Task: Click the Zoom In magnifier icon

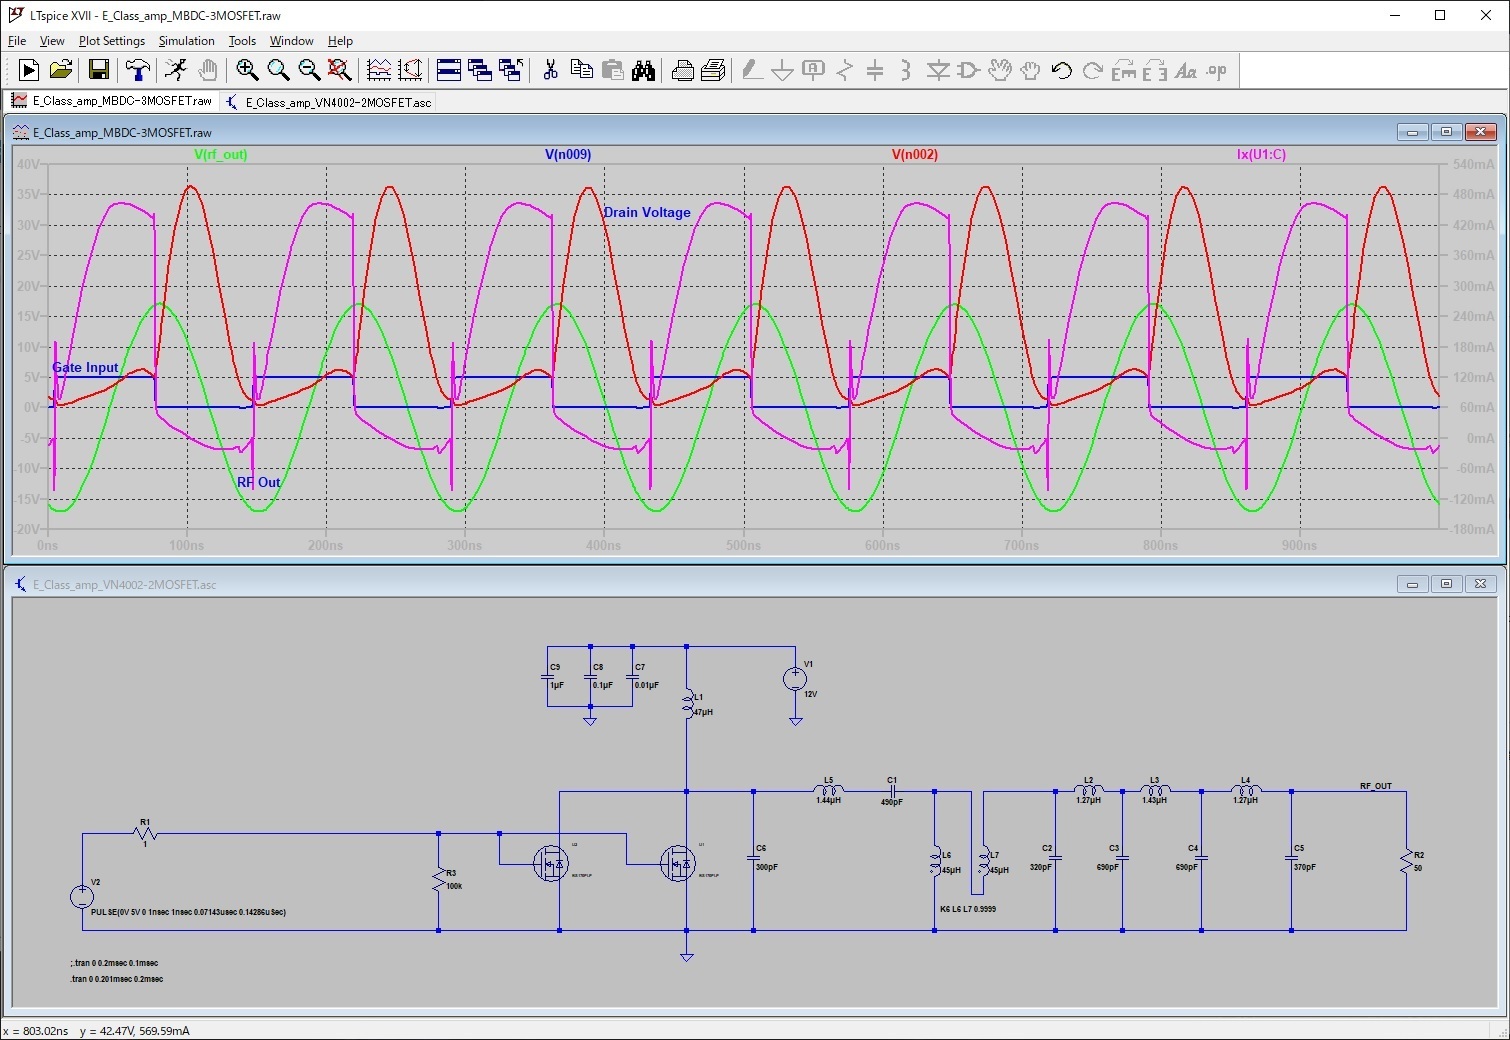Action: [x=247, y=70]
